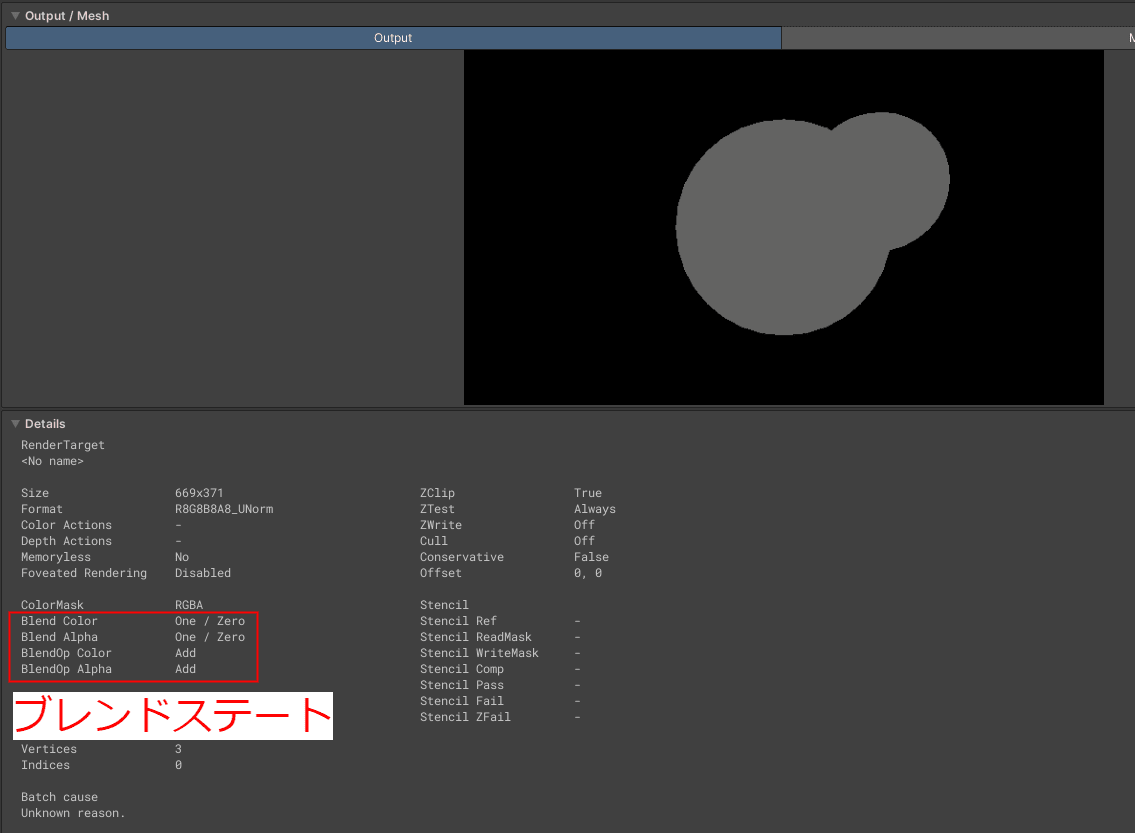The width and height of the screenshot is (1137, 834).
Task: Click the red highlighted blend state box
Action: tap(133, 646)
